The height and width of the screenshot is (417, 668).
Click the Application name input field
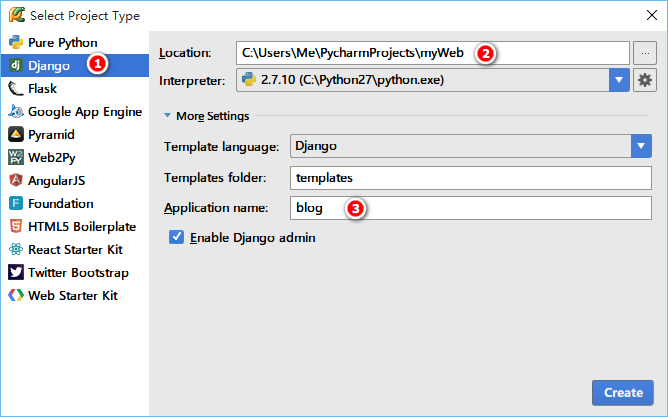(x=471, y=208)
